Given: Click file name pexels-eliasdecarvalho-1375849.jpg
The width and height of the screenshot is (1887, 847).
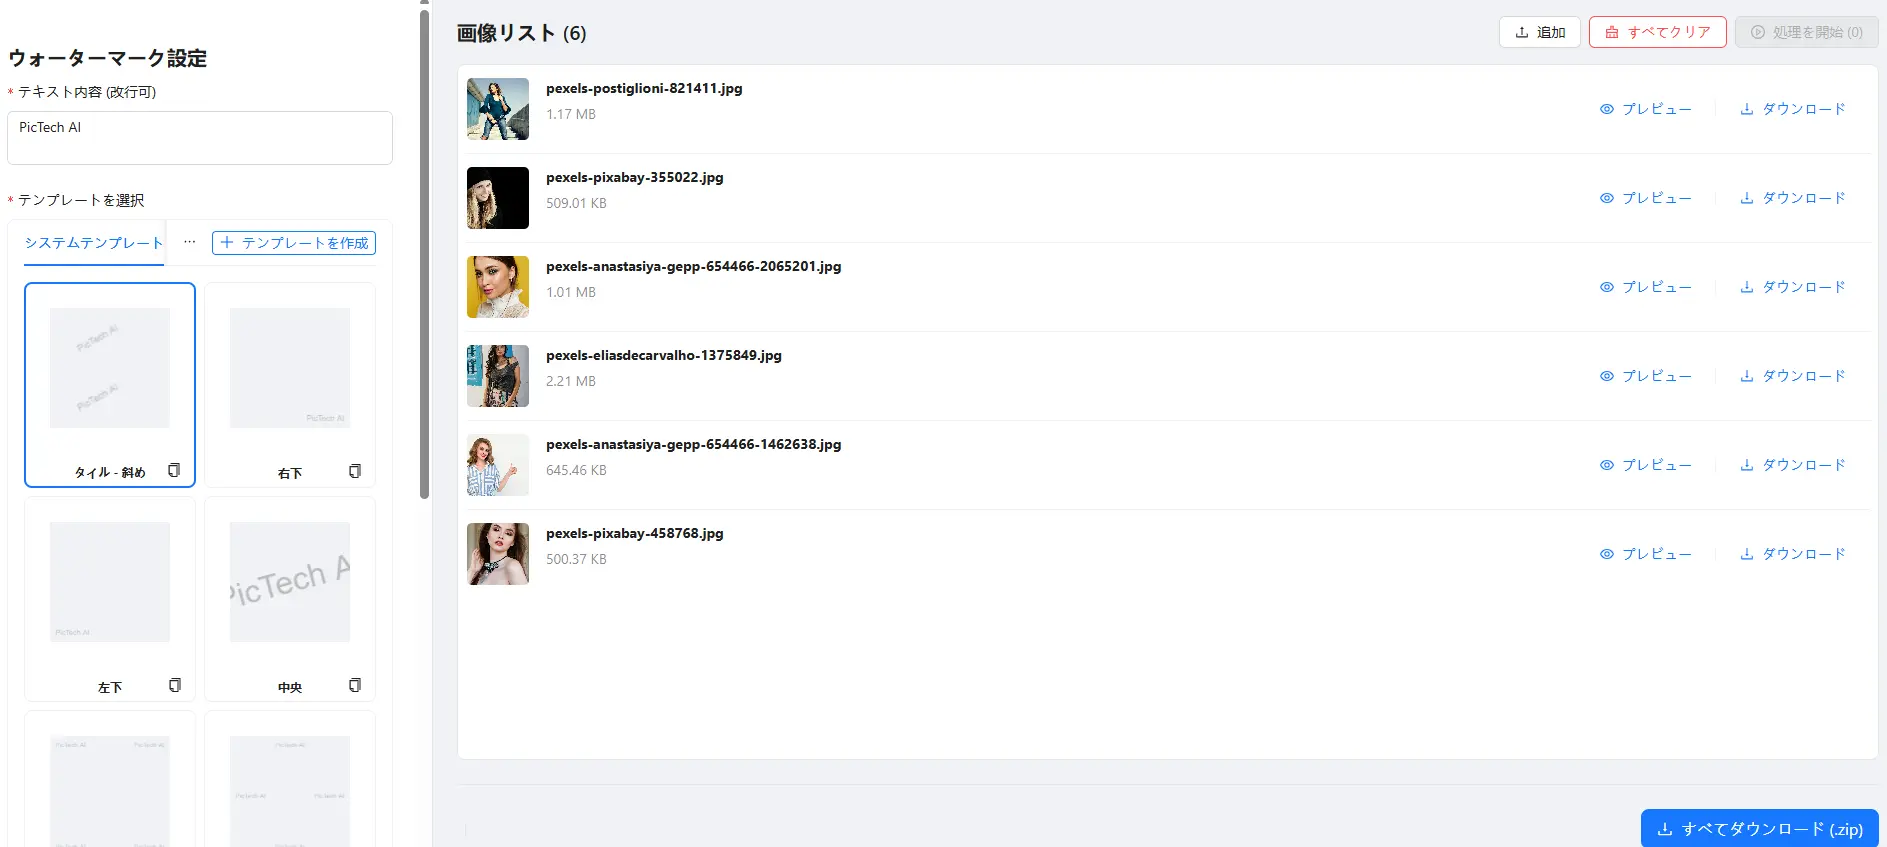Looking at the screenshot, I should (x=664, y=355).
